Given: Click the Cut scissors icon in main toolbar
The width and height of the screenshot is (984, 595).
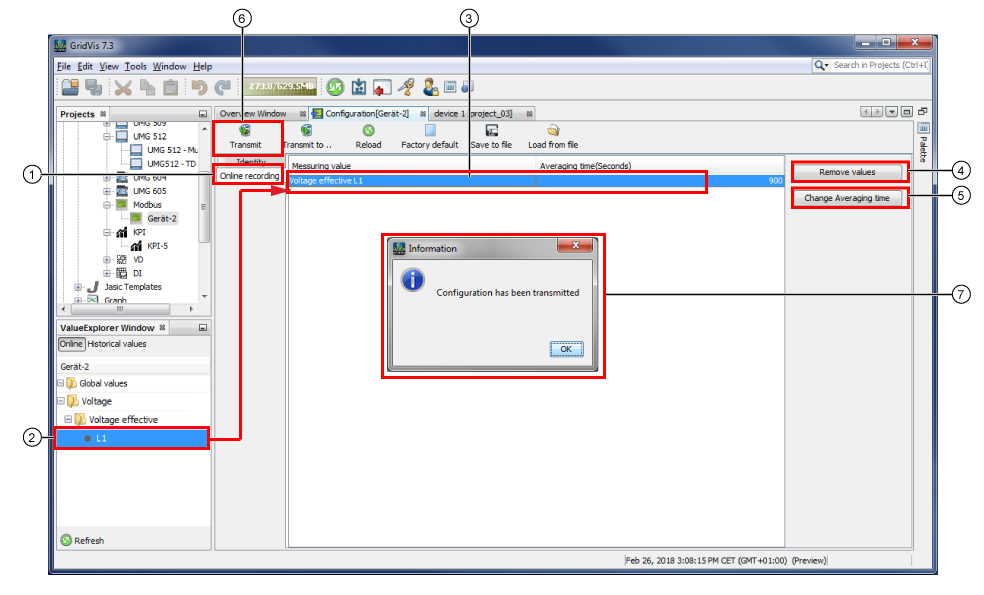Looking at the screenshot, I should (122, 88).
